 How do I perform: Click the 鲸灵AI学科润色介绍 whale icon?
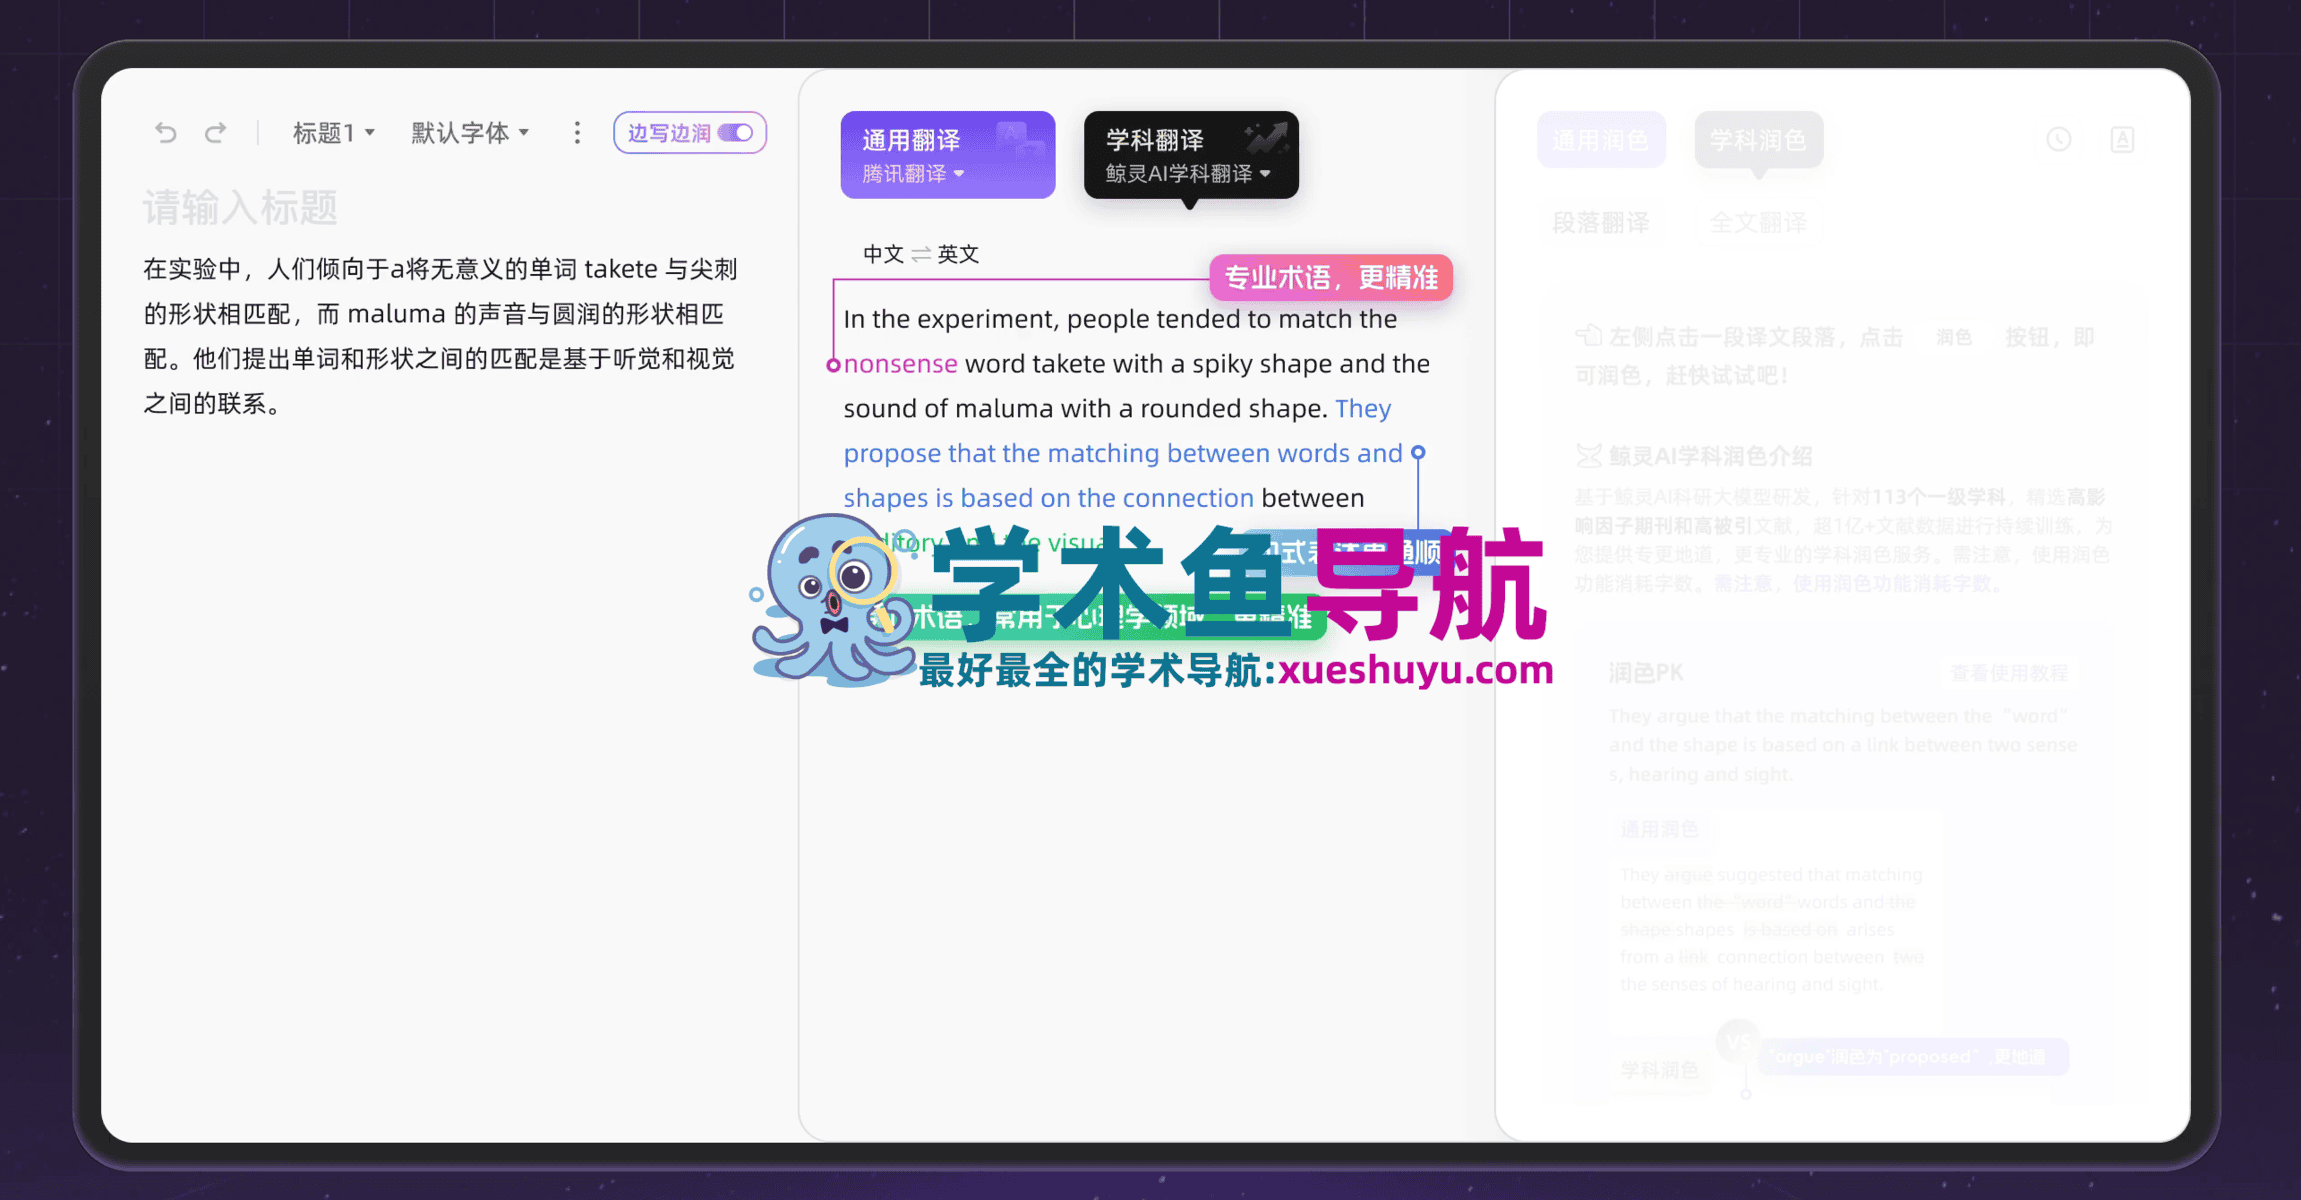coord(1588,456)
